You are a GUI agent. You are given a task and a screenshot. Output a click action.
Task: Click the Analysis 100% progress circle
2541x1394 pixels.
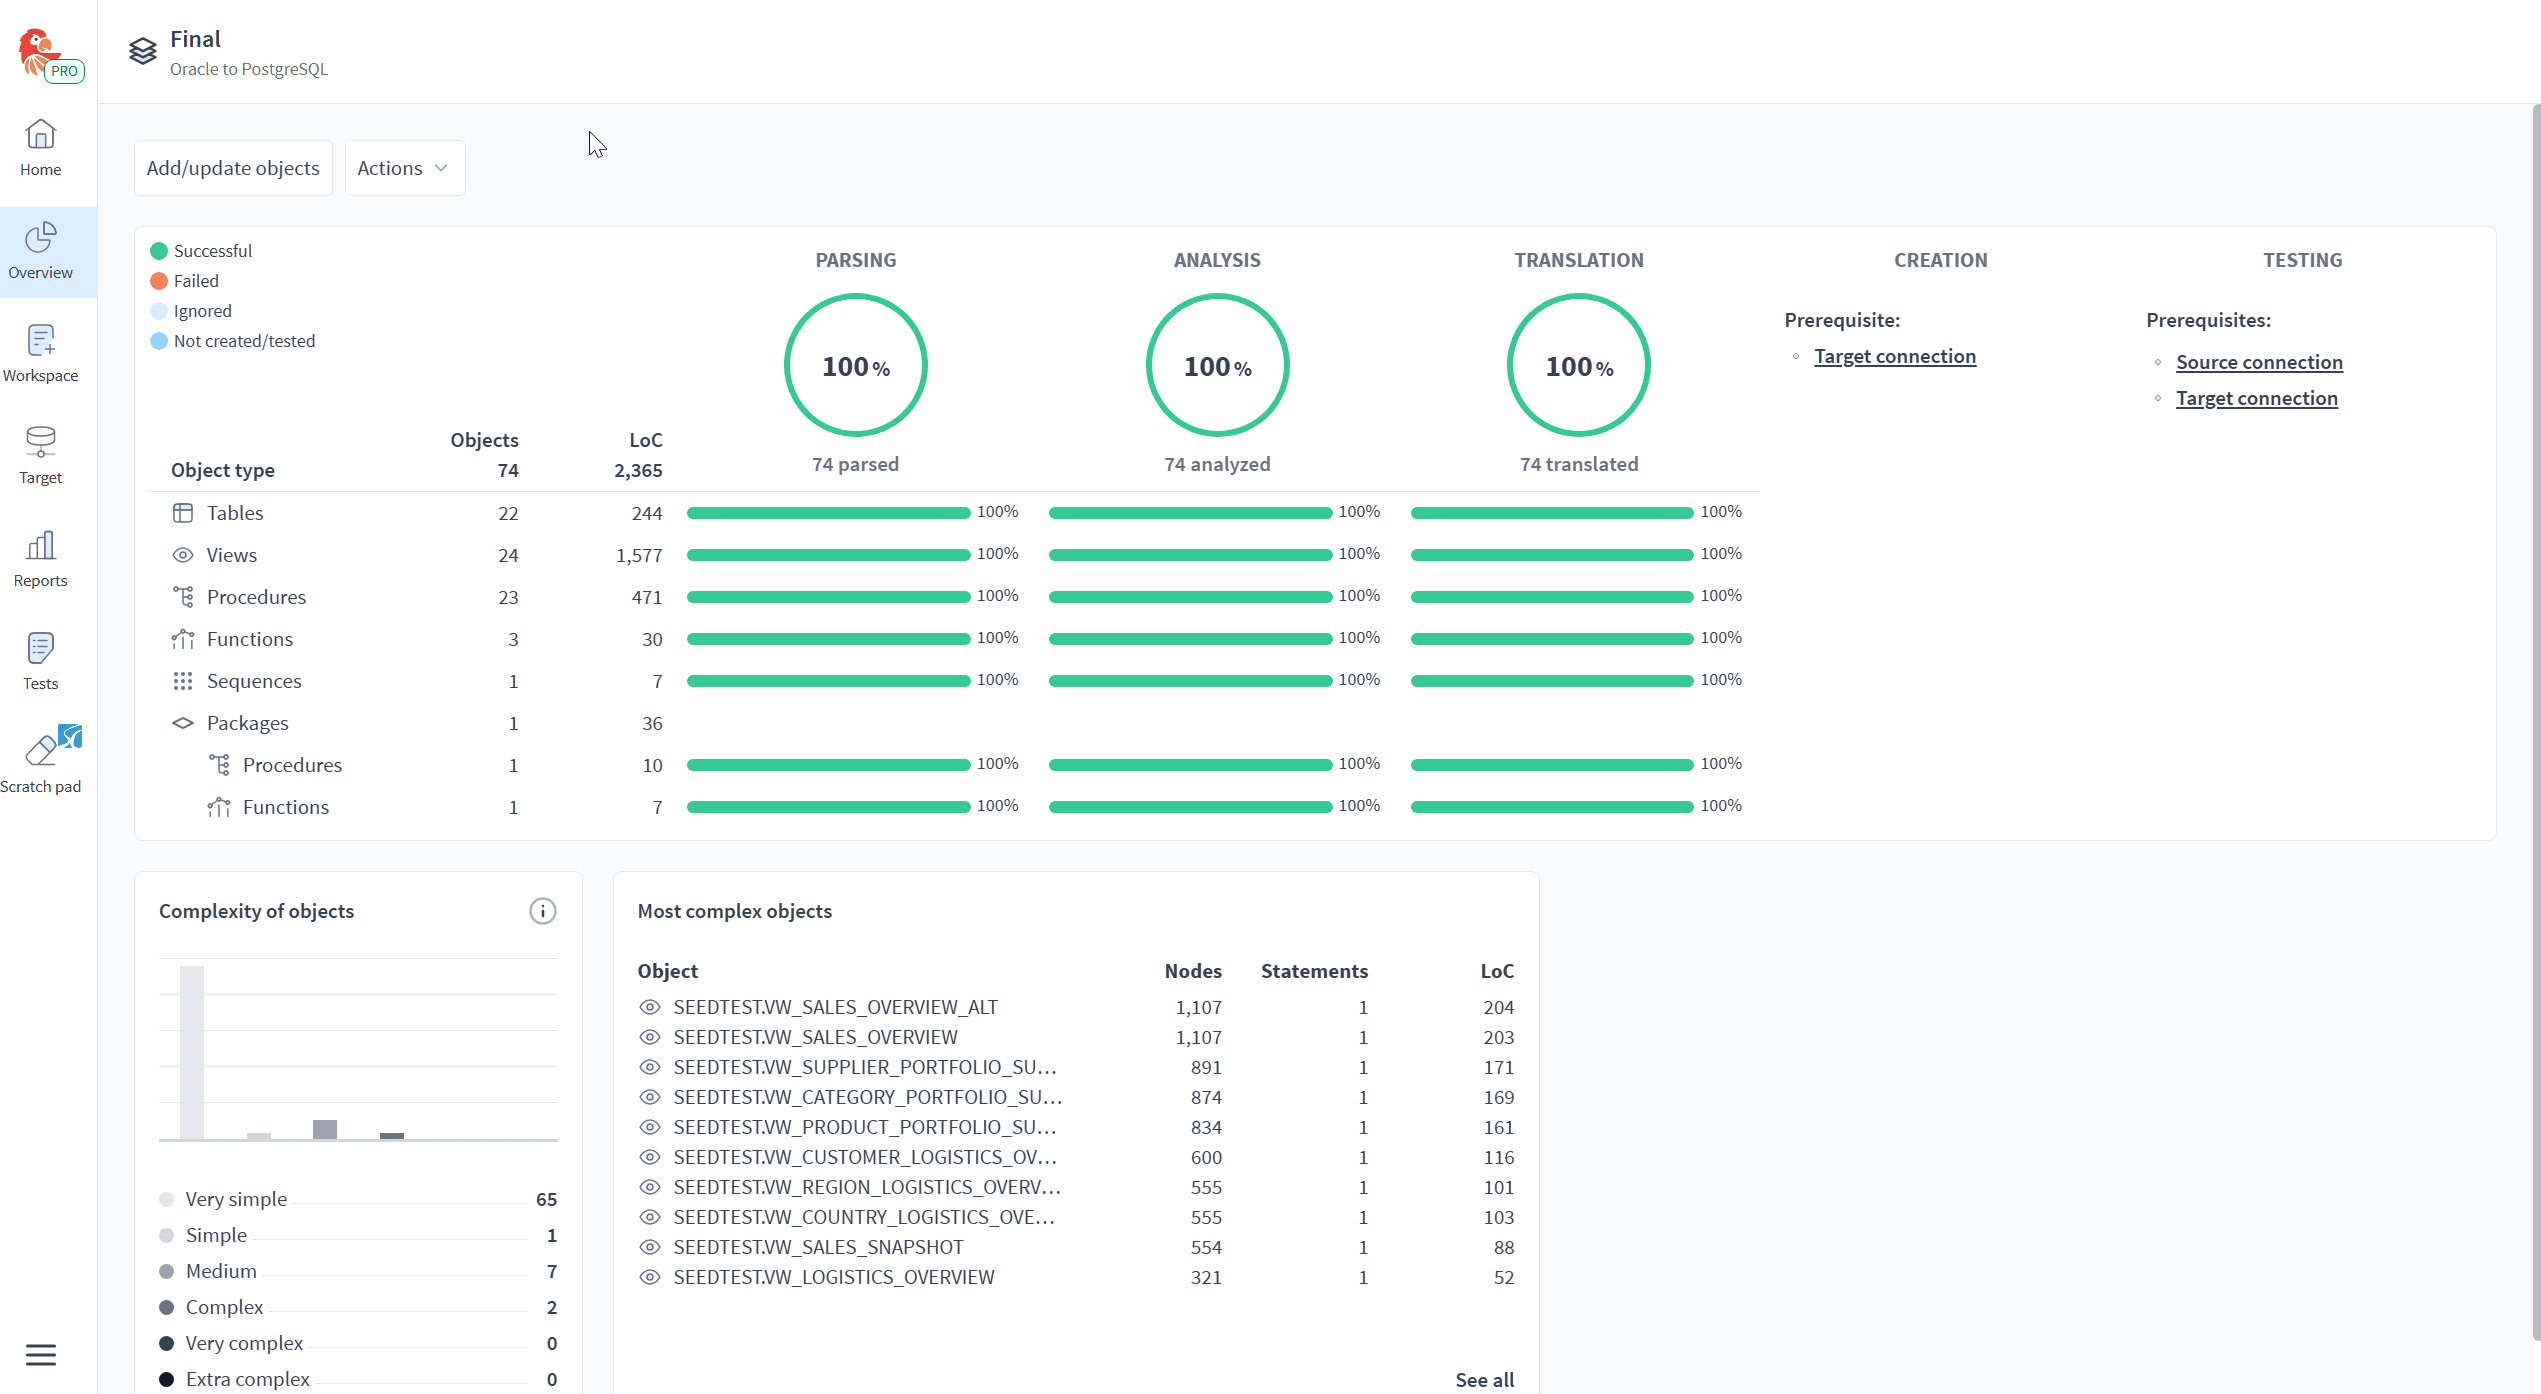pyautogui.click(x=1217, y=365)
